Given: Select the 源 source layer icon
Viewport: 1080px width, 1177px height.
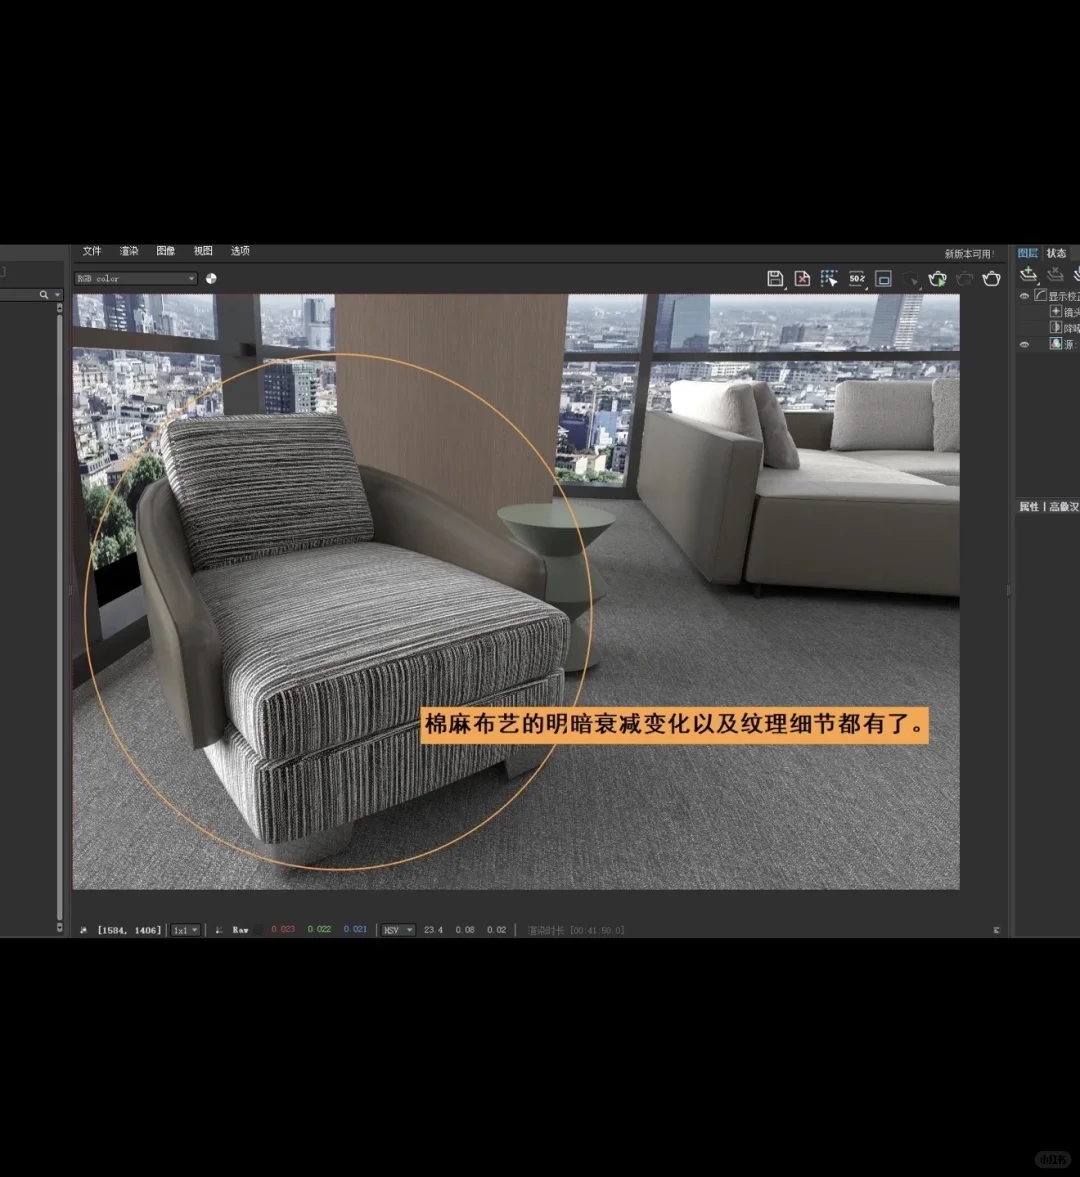Looking at the screenshot, I should click(1055, 344).
